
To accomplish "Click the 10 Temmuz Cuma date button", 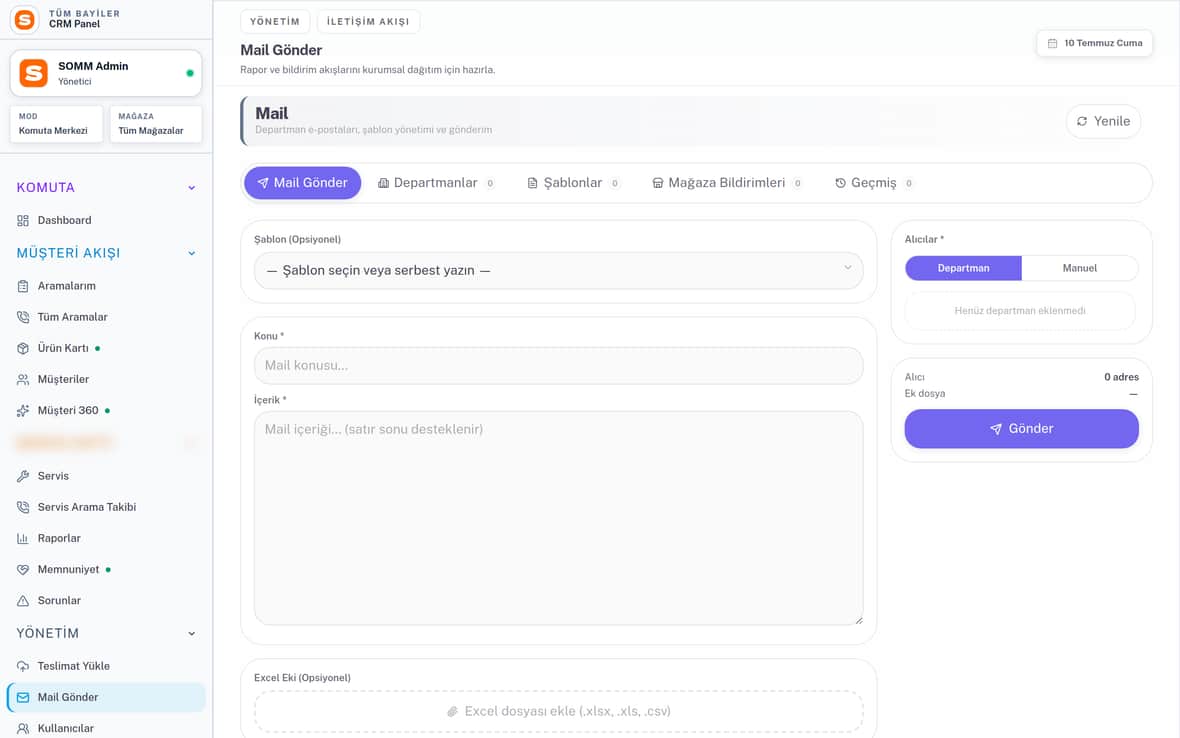I will pyautogui.click(x=1094, y=44).
